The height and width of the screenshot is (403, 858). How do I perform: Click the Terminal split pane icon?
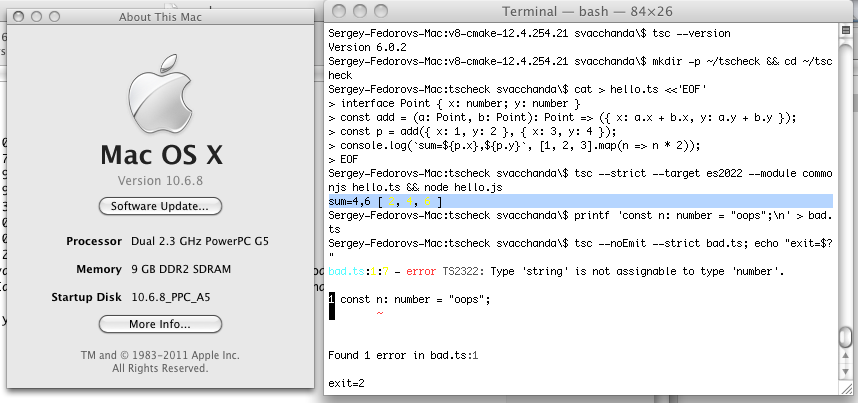pyautogui.click(x=845, y=31)
